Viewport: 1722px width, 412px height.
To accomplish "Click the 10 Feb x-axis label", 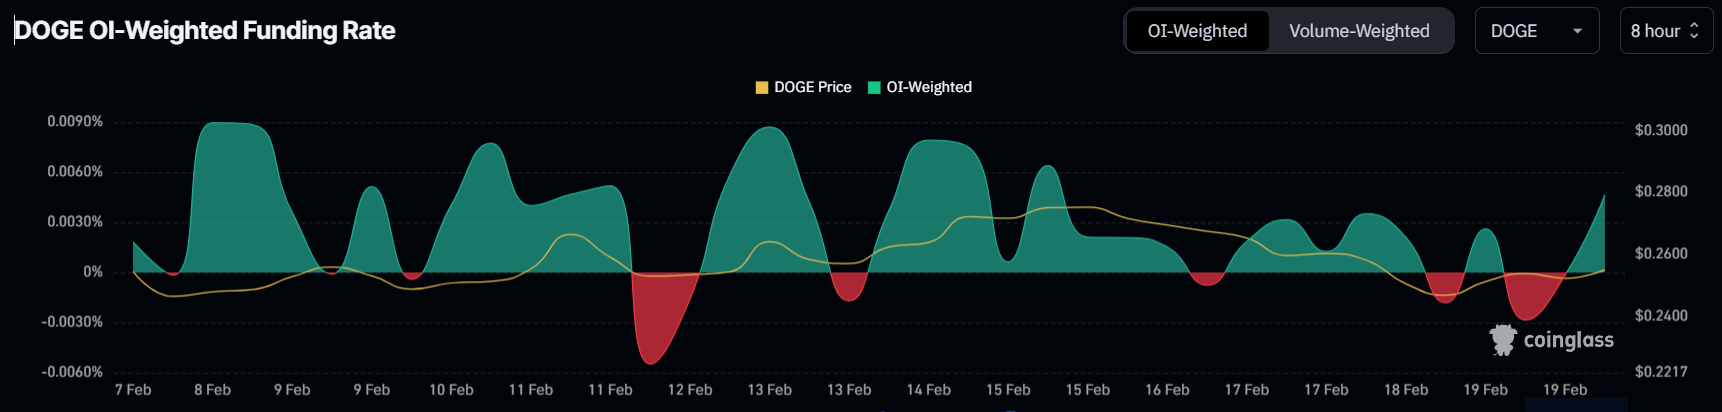I will (451, 390).
